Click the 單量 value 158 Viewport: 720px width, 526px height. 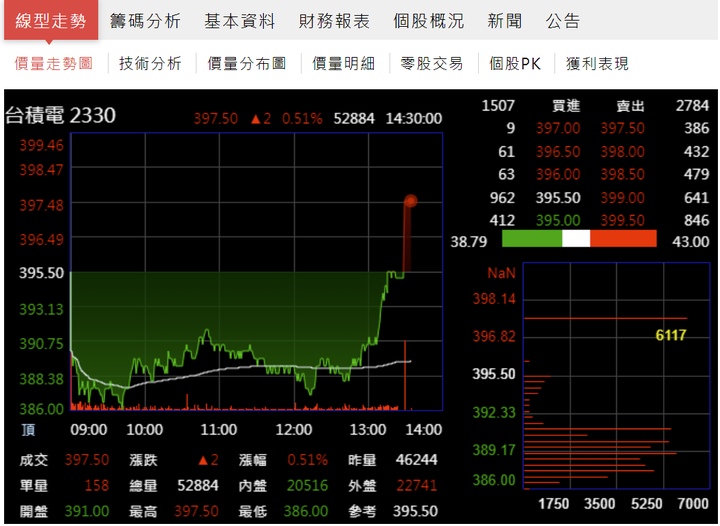[97, 485]
